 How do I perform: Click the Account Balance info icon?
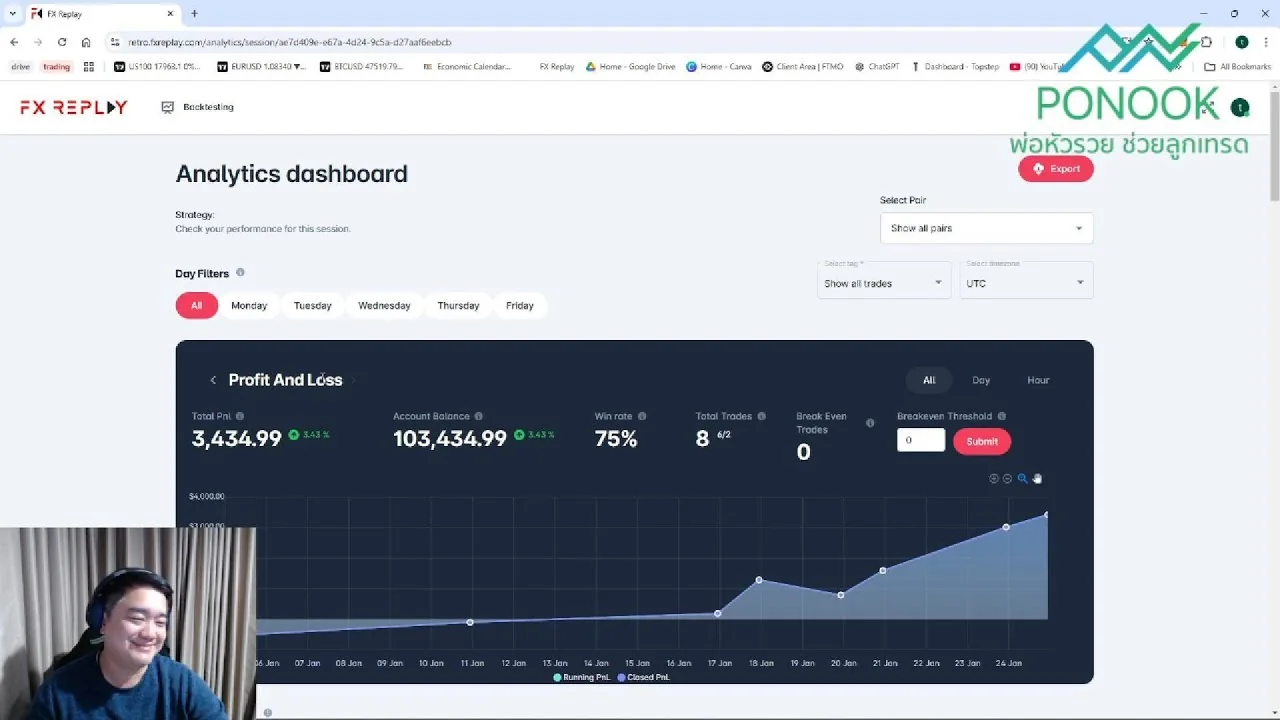478,416
